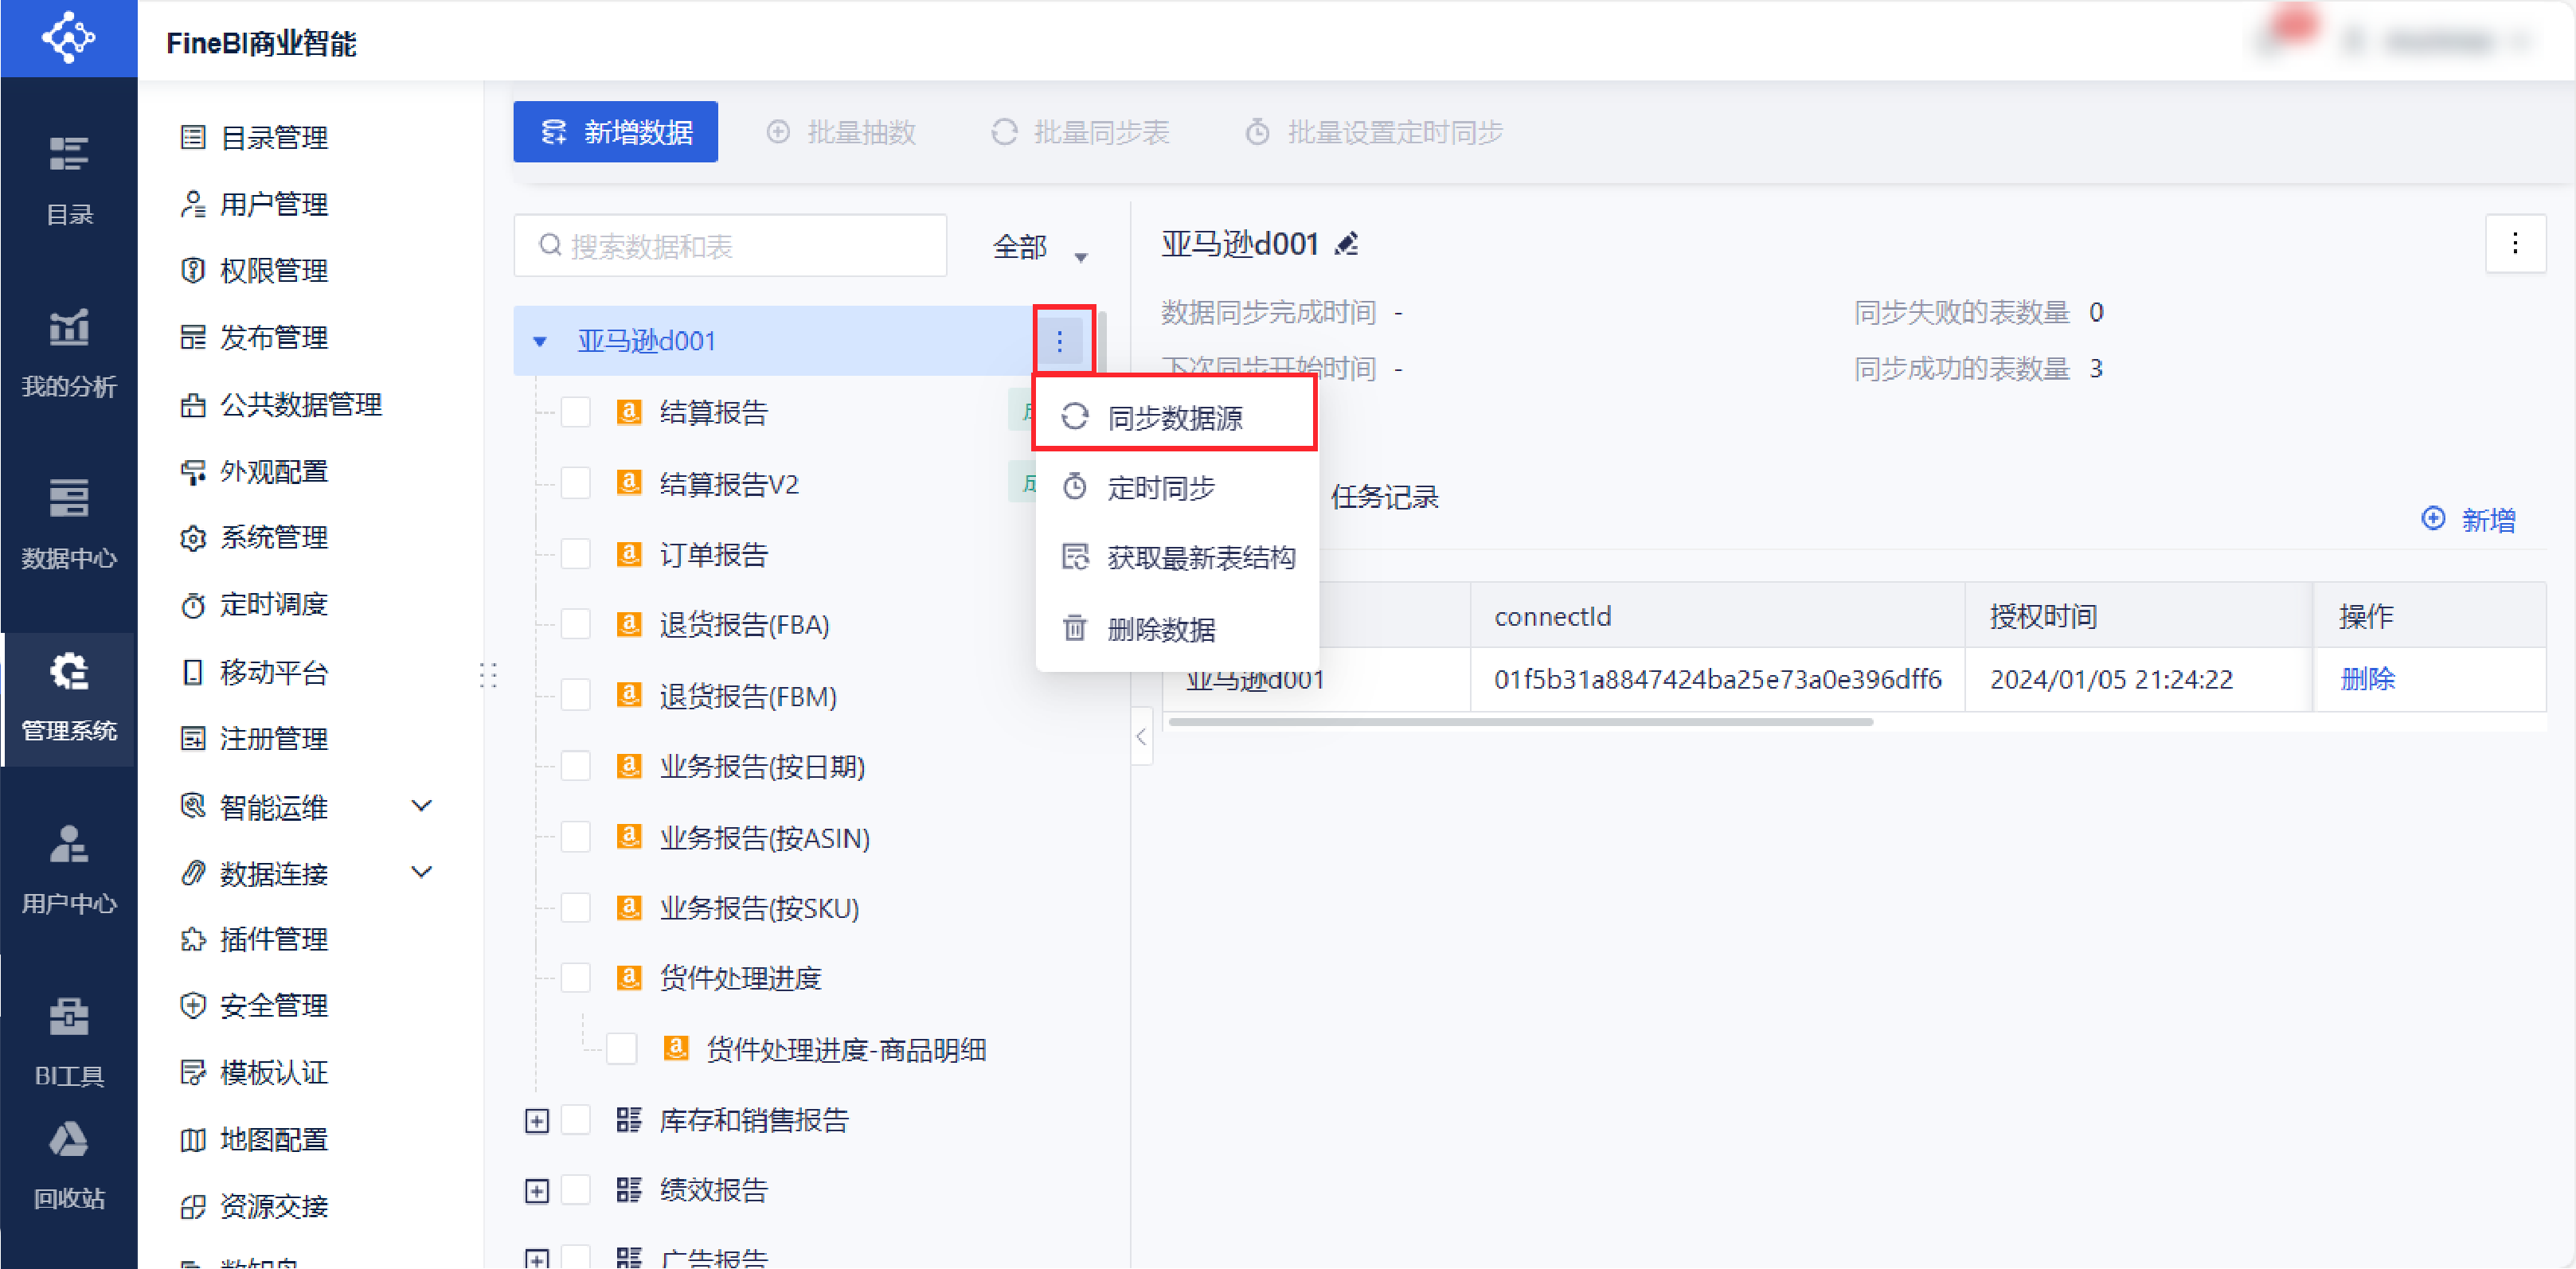Click the 新增数据 button
Viewport: 2576px width, 1269px height.
point(616,132)
